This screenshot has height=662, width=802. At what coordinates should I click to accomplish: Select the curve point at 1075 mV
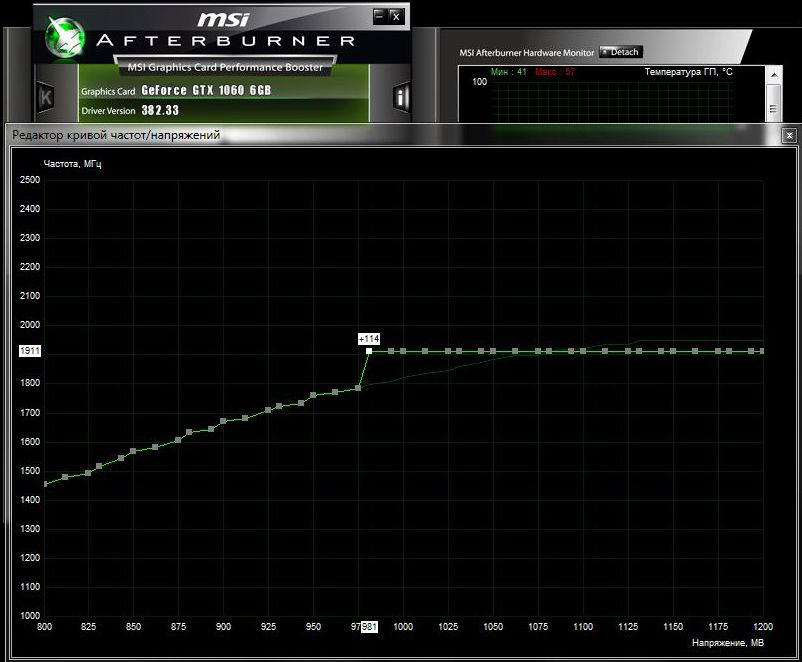tap(538, 351)
